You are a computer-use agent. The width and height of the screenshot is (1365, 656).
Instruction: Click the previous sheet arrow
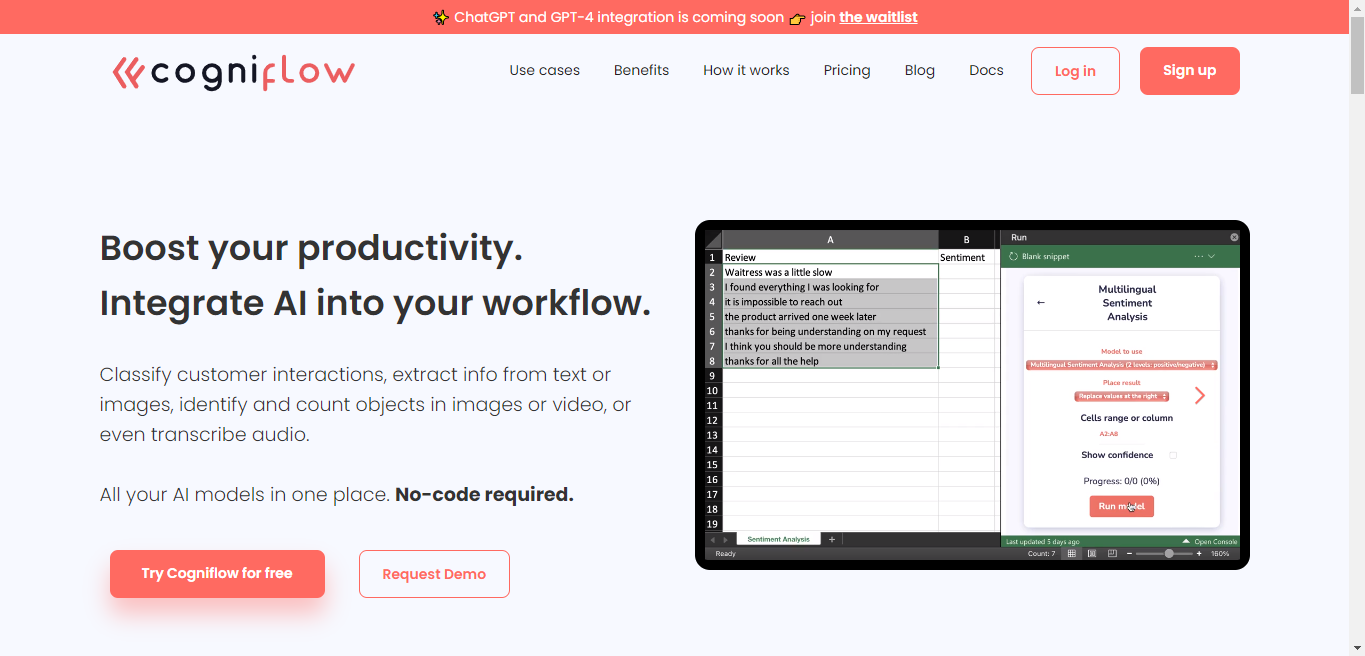click(x=713, y=540)
